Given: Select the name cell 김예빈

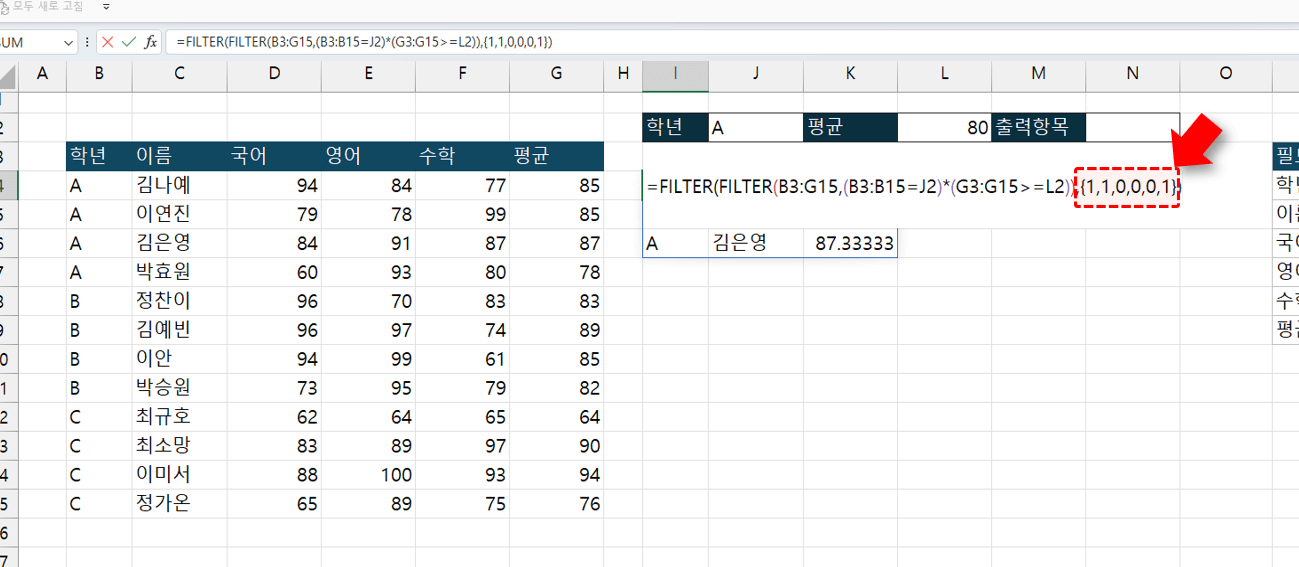Looking at the screenshot, I should [x=179, y=330].
